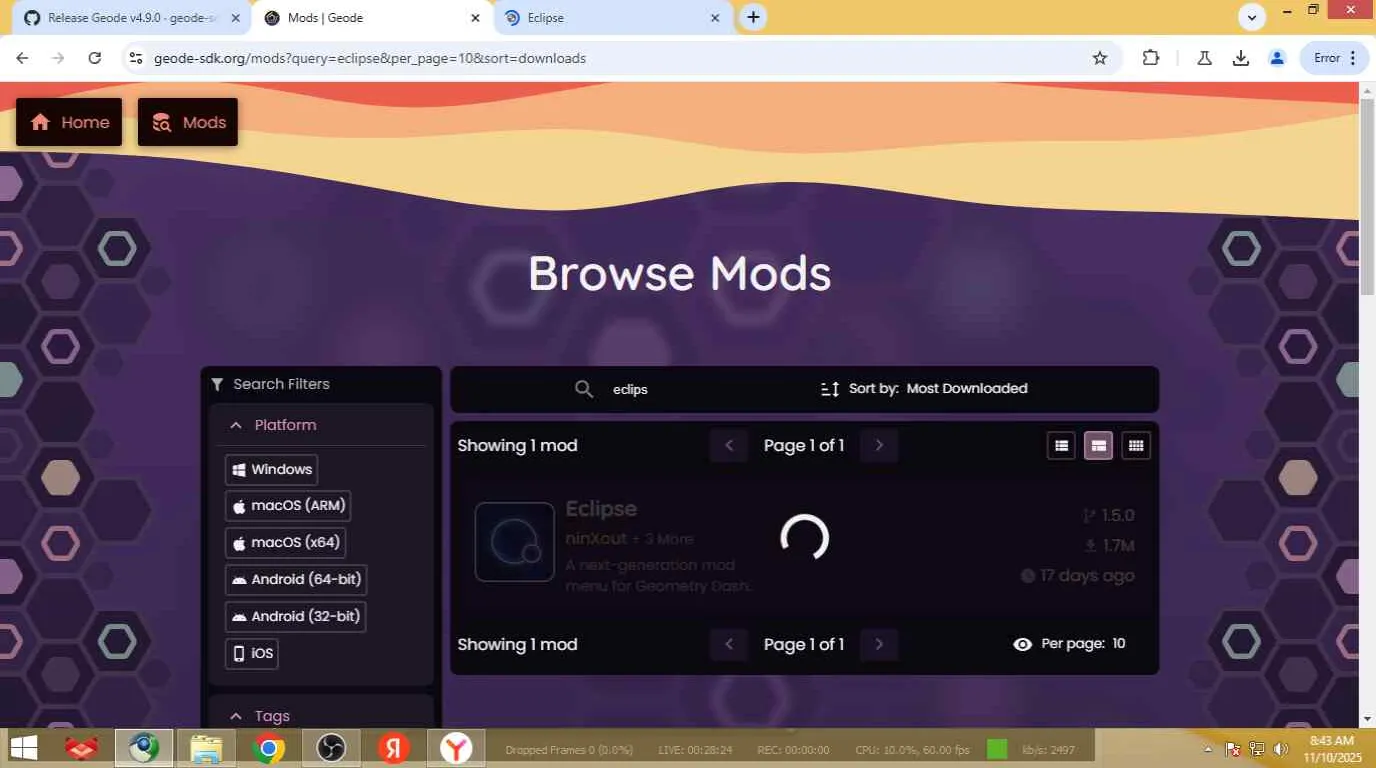This screenshot has height=768, width=1376.
Task: Open OBS Studio from the taskbar
Action: click(x=330, y=748)
